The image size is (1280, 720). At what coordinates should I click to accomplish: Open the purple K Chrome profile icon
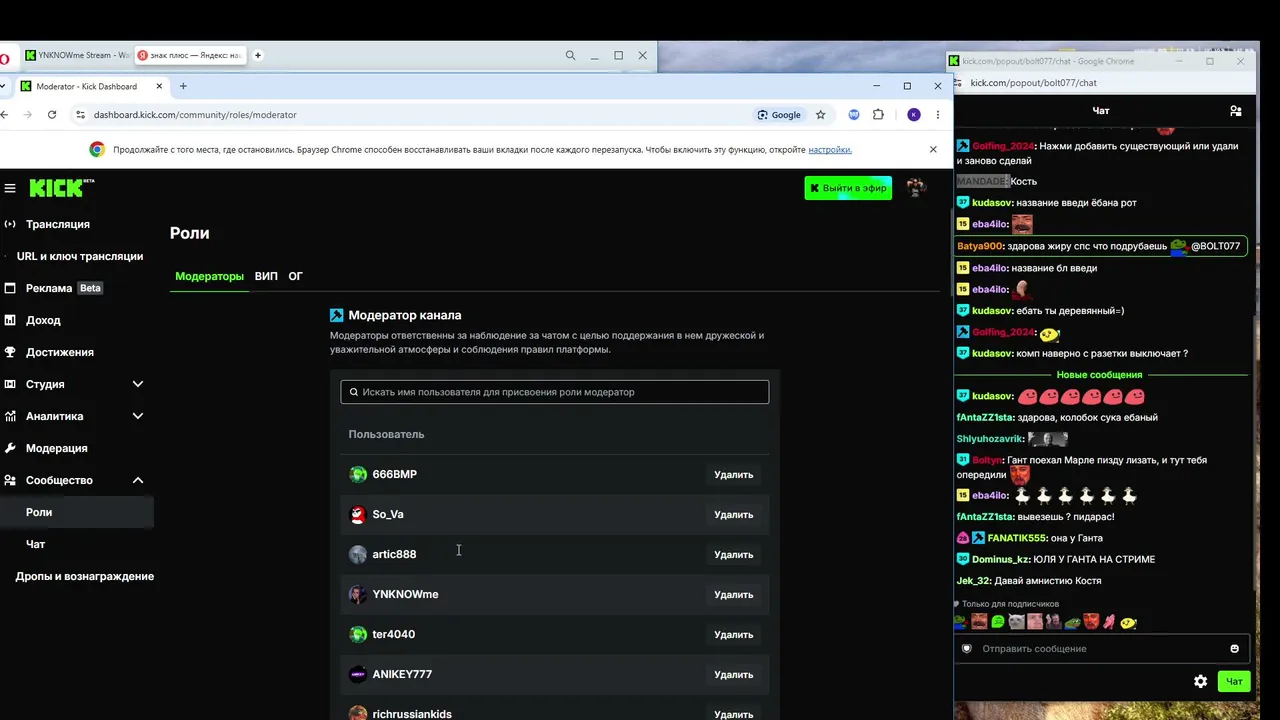pos(914,115)
